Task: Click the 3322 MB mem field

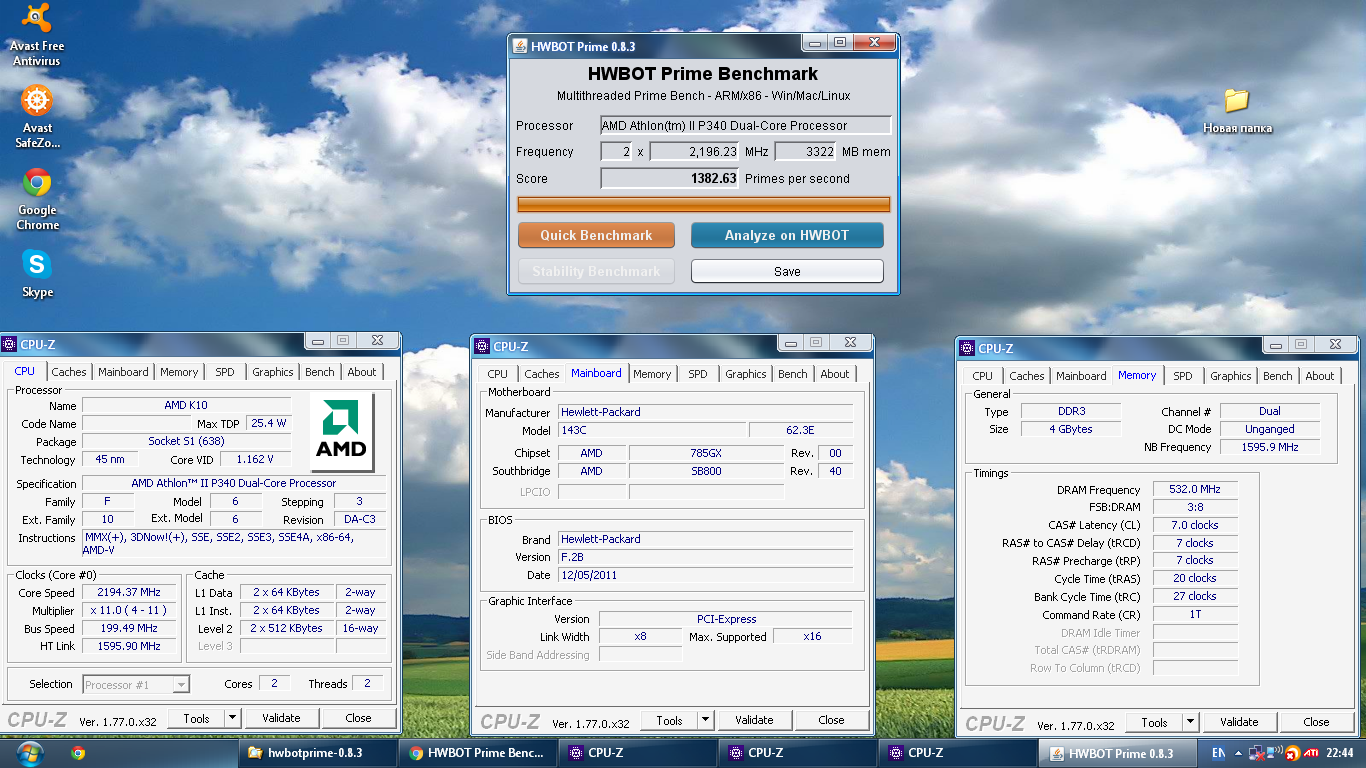Action: (x=805, y=152)
